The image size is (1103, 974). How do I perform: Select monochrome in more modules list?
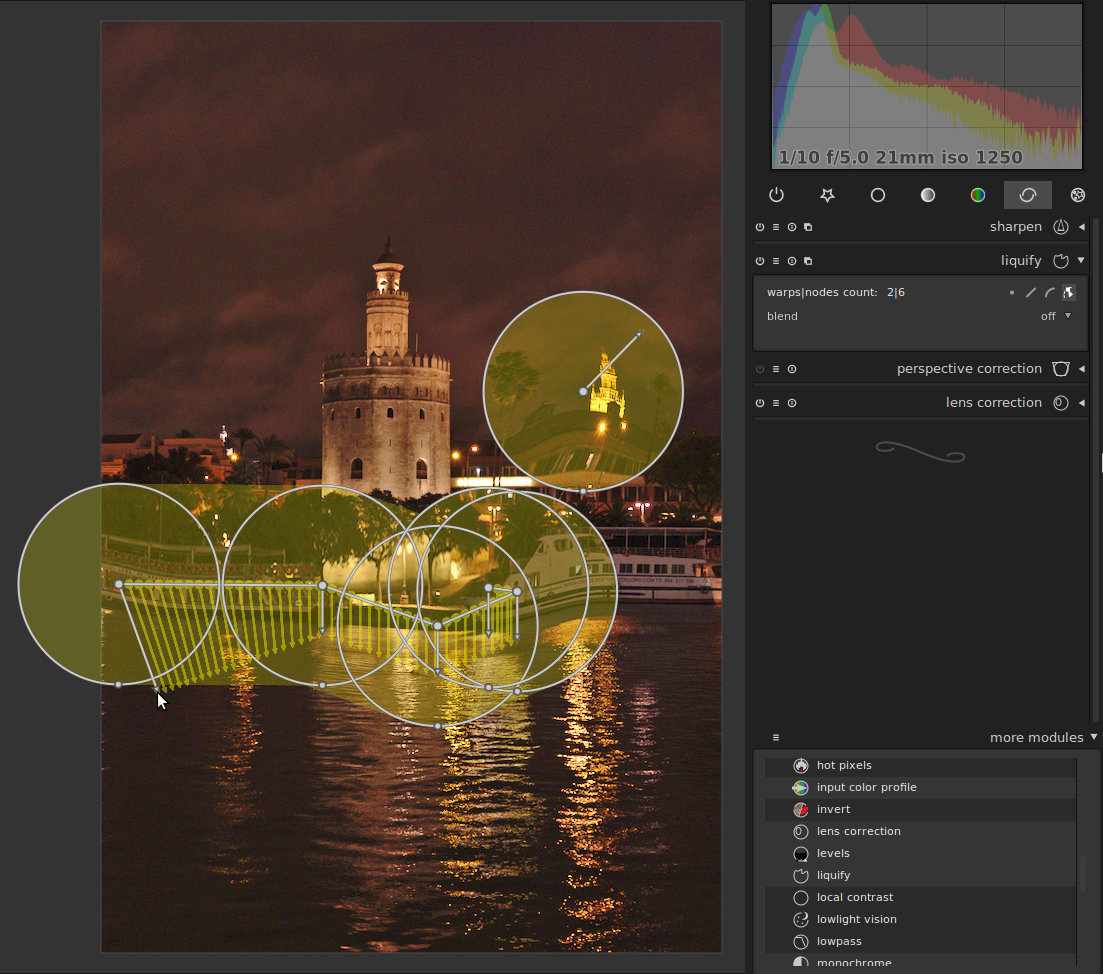(x=920, y=962)
